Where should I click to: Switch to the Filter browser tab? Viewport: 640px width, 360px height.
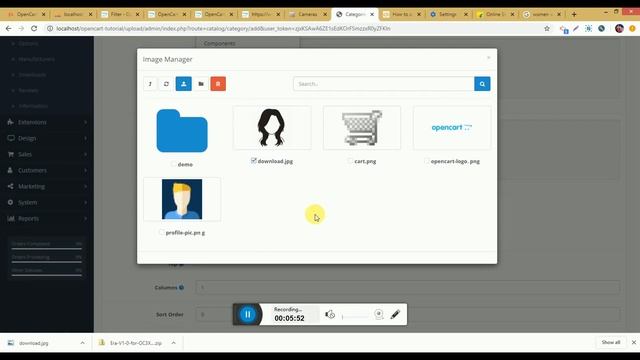click(120, 14)
